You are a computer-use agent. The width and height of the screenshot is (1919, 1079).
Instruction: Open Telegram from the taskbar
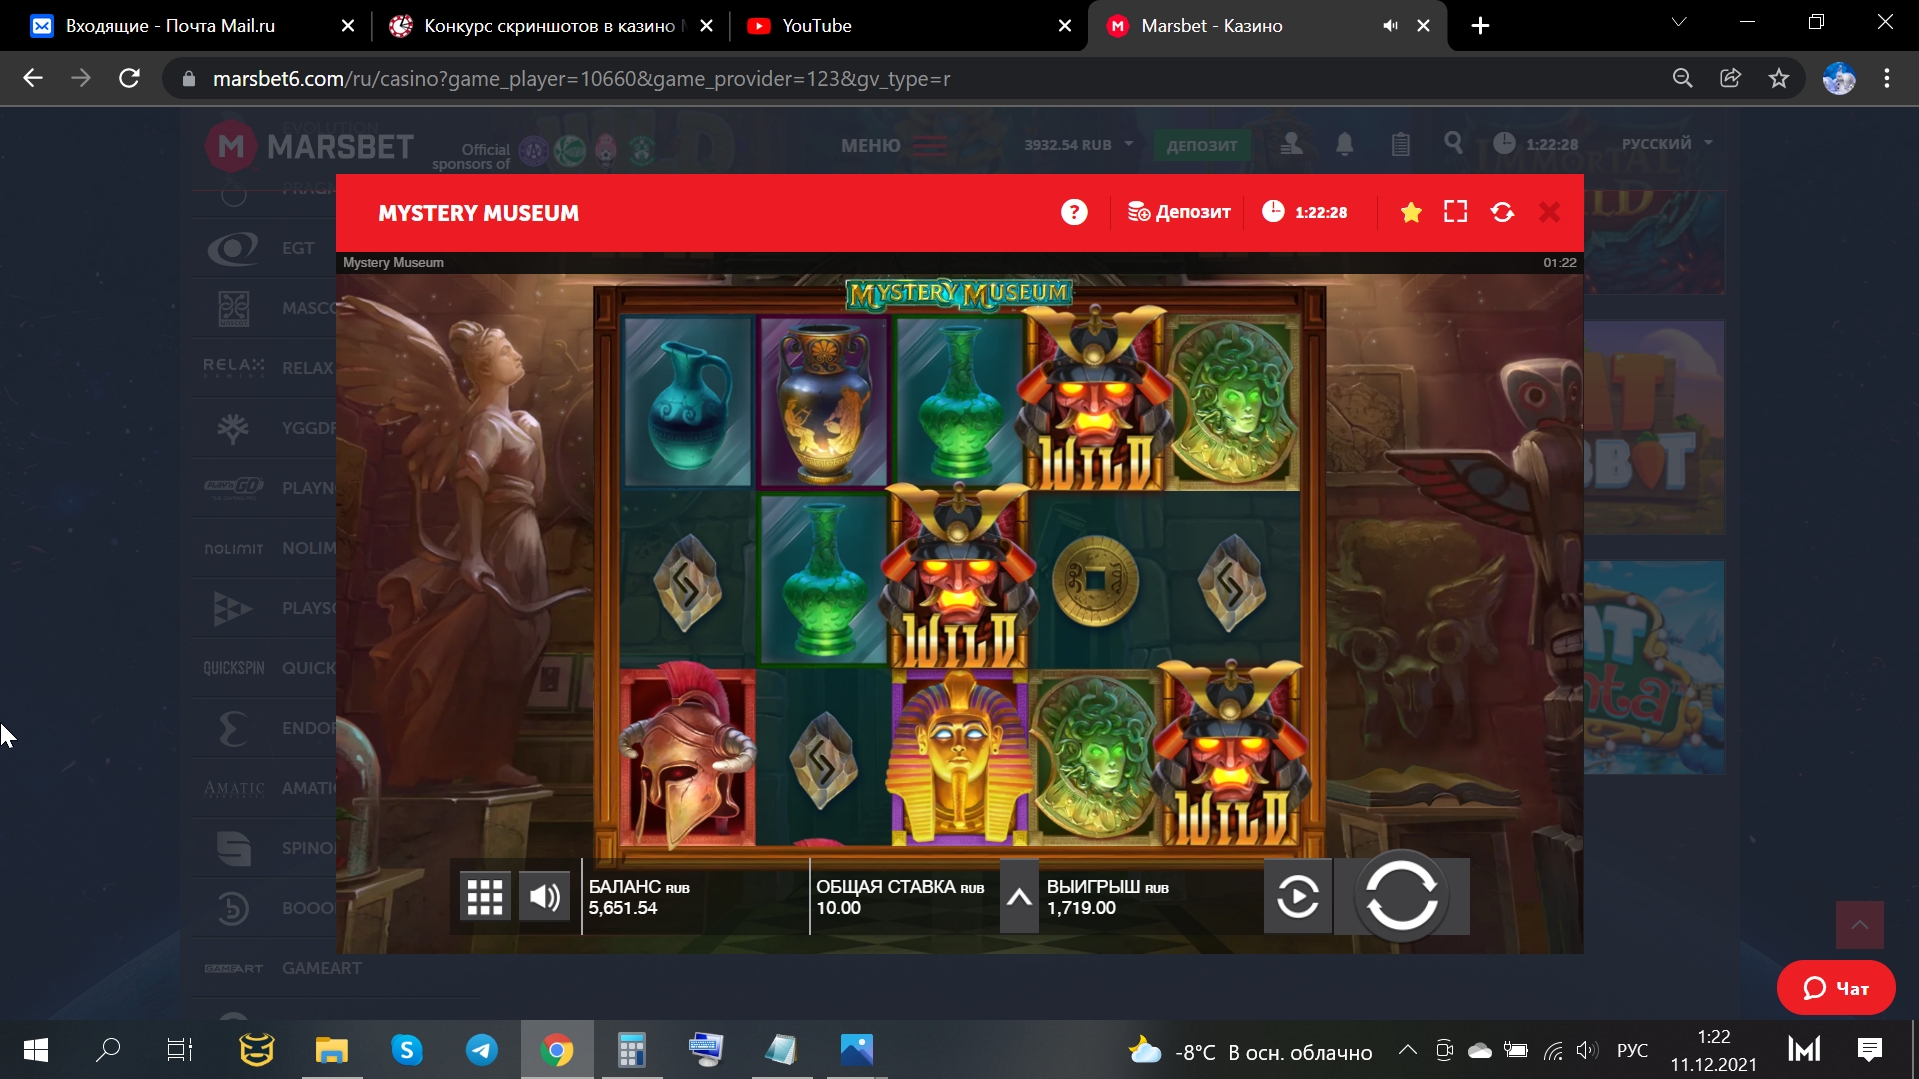pos(482,1050)
